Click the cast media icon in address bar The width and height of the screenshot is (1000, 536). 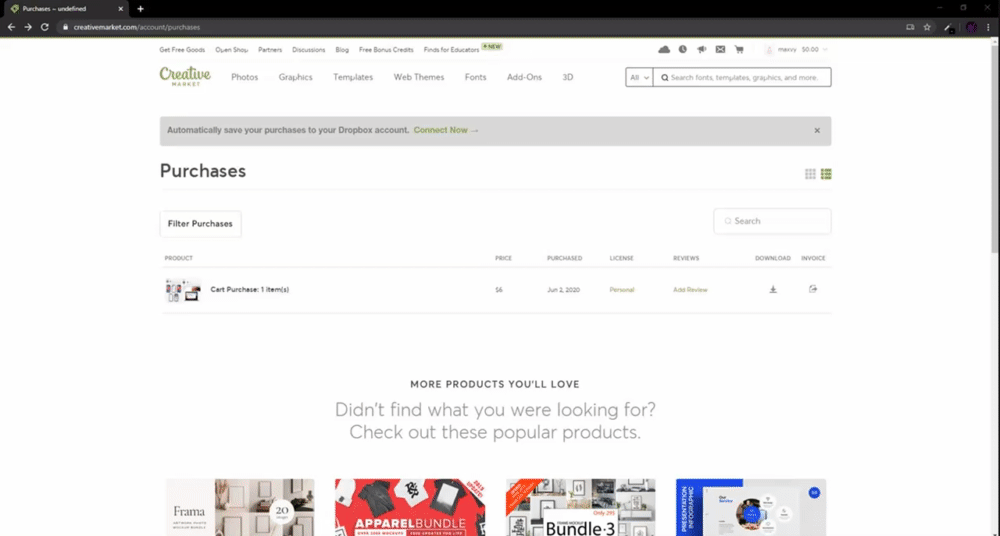click(910, 27)
